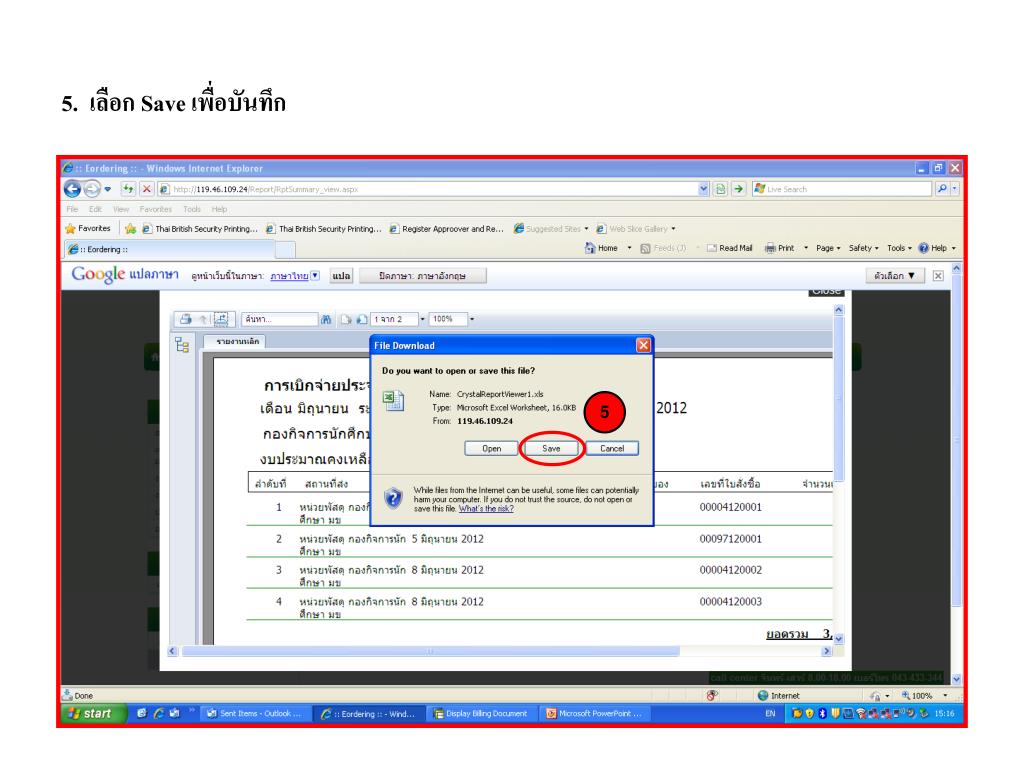The image size is (1024, 768).
Task: Click the next page icon in report toolbar
Action: click(x=362, y=319)
